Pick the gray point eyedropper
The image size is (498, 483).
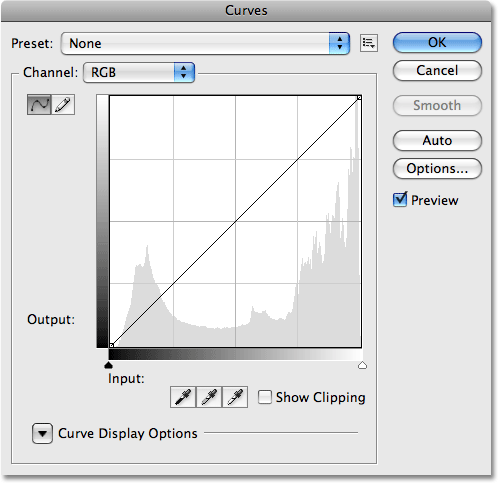tap(209, 397)
